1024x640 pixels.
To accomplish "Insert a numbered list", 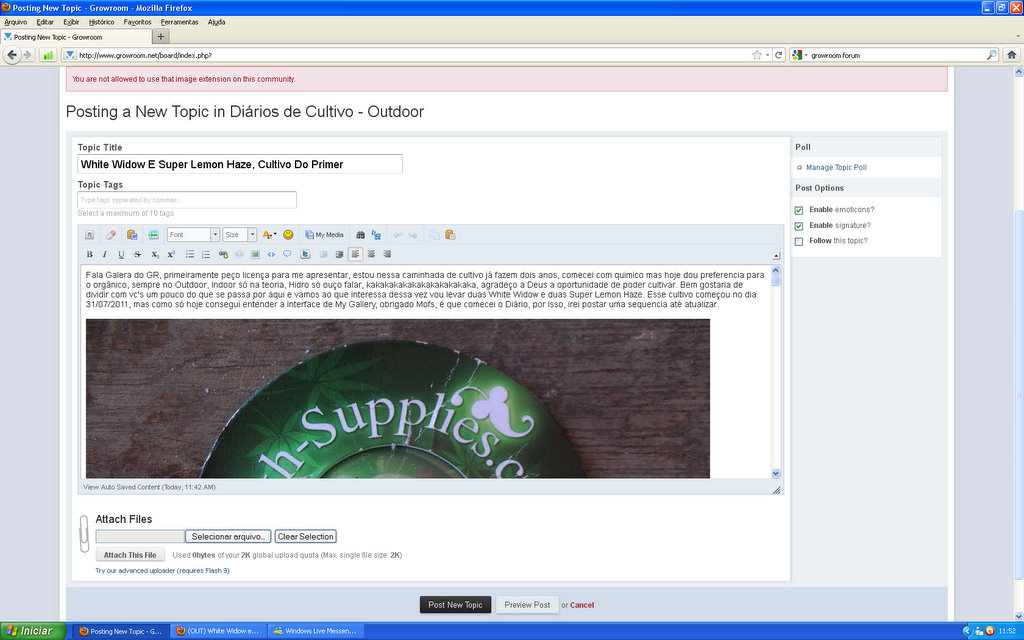I will pyautogui.click(x=206, y=254).
